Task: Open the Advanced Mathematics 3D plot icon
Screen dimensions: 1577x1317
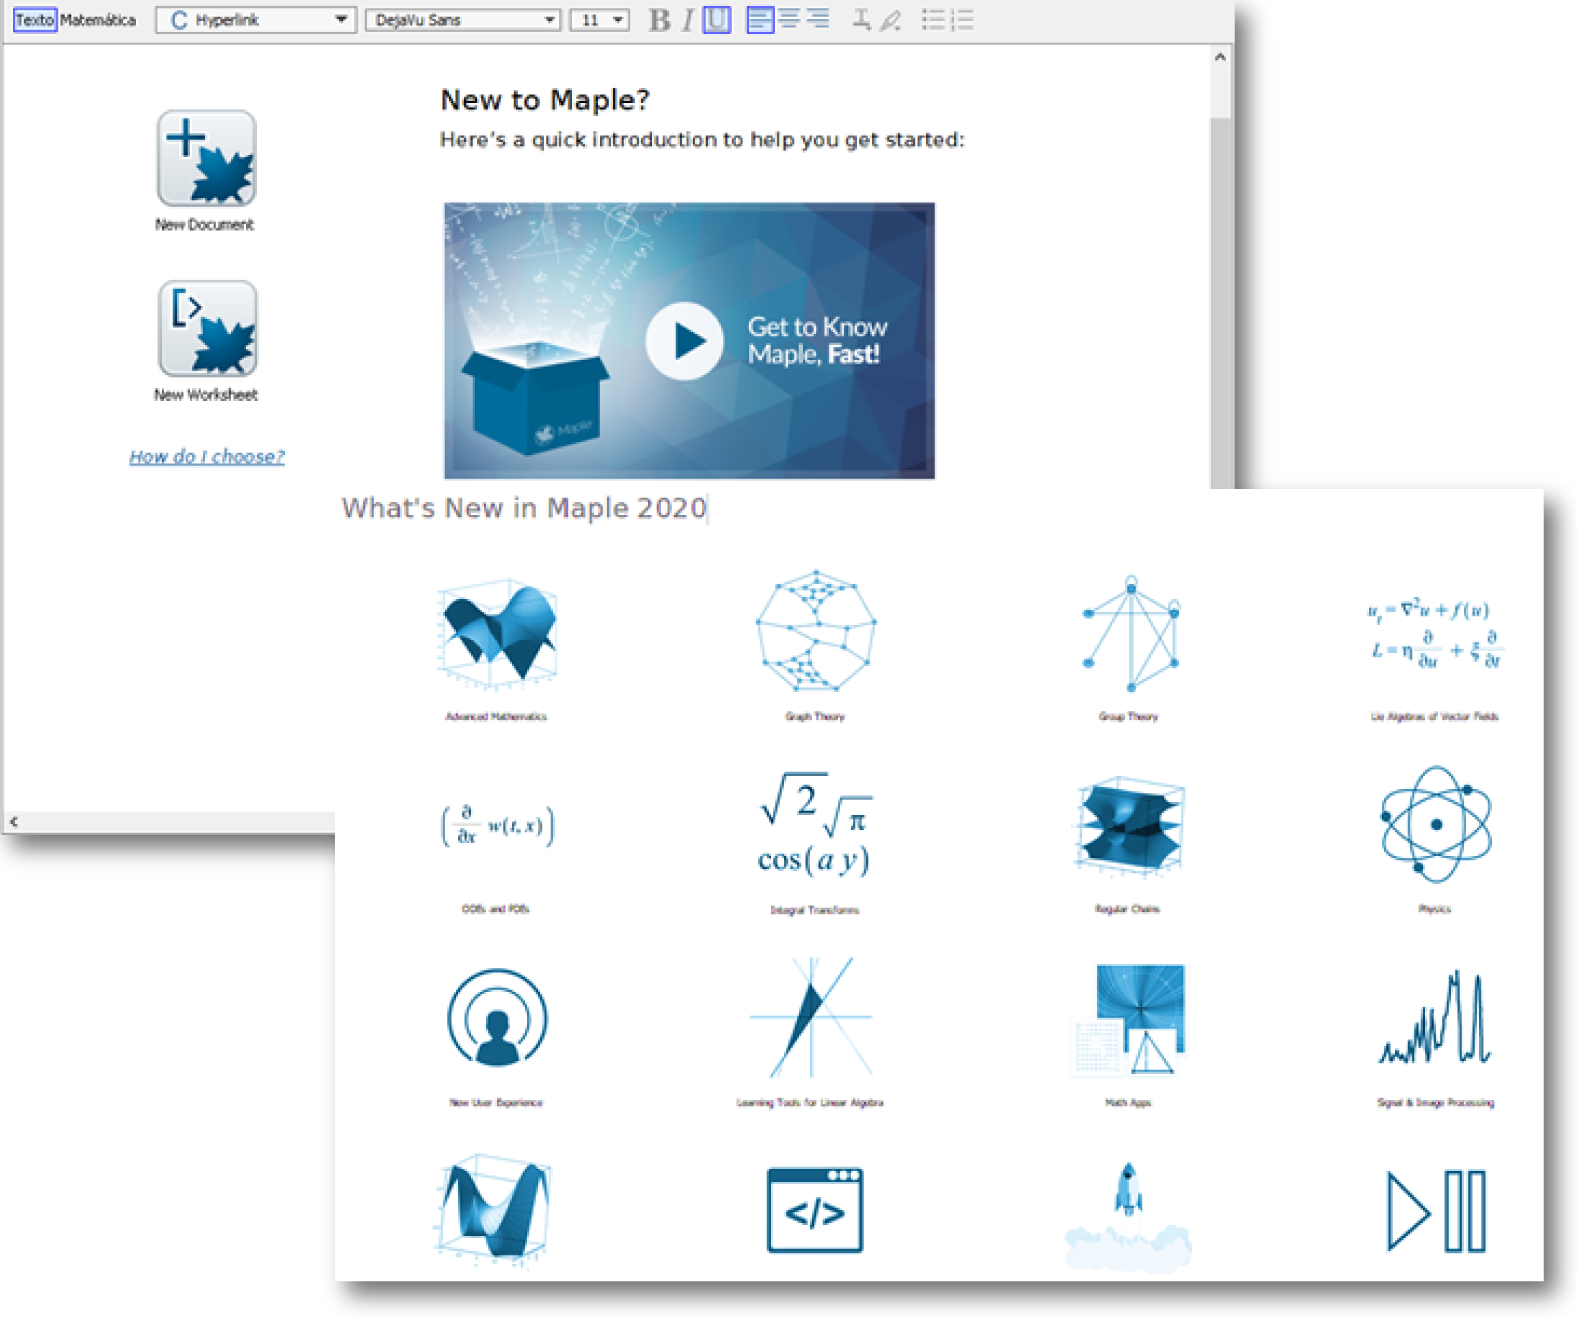Action: click(497, 634)
